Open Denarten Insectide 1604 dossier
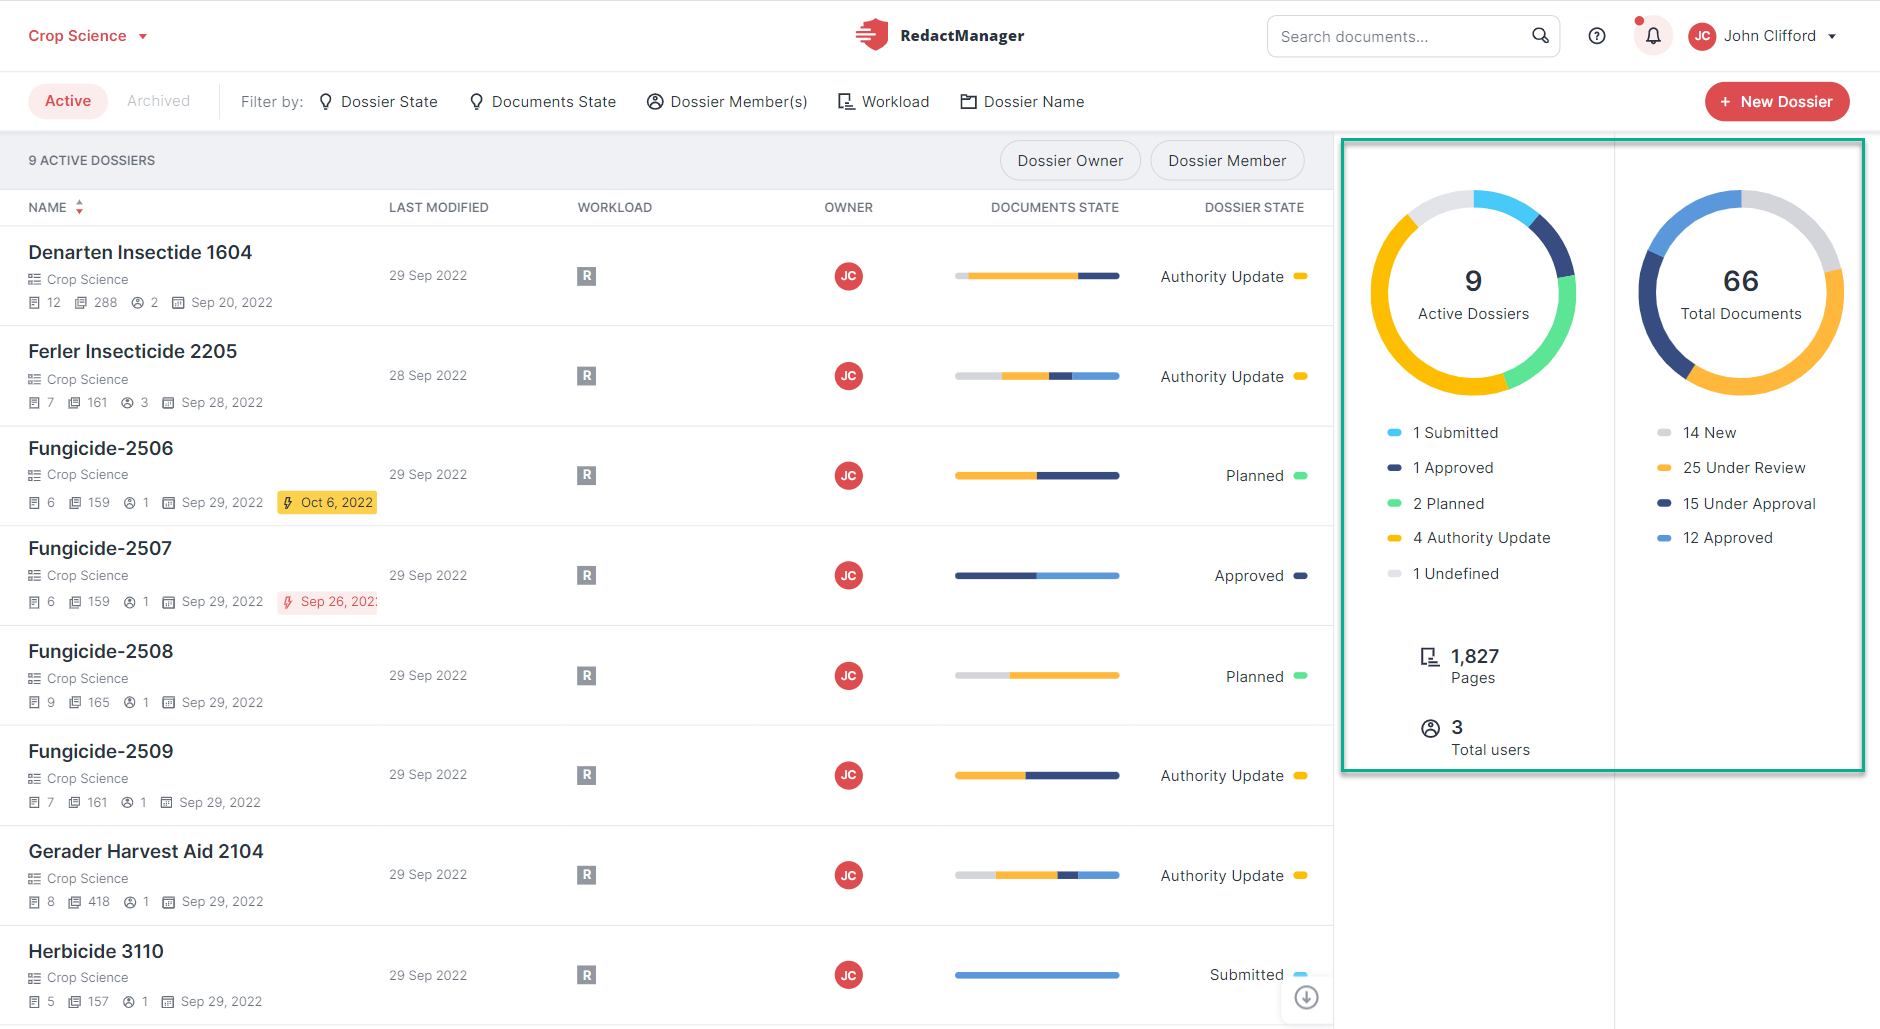Viewport: 1880px width, 1029px height. click(x=140, y=253)
